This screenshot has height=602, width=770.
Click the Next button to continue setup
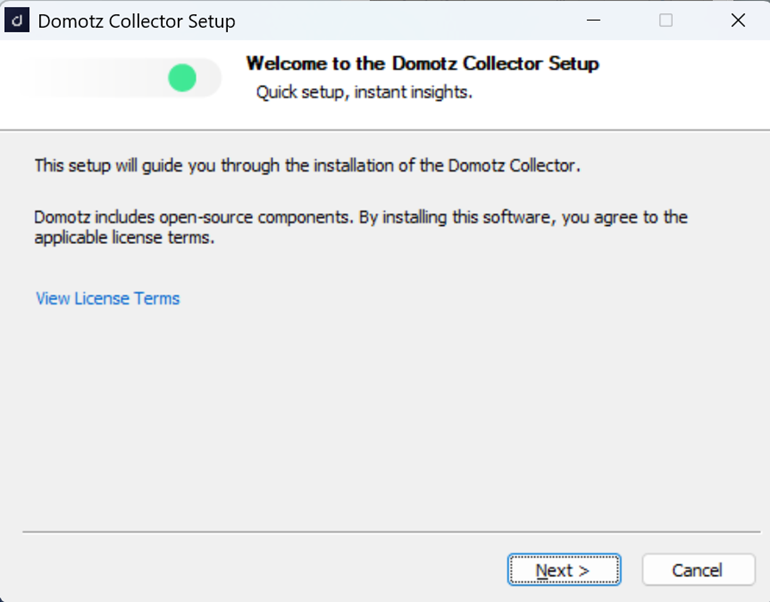[x=564, y=570]
